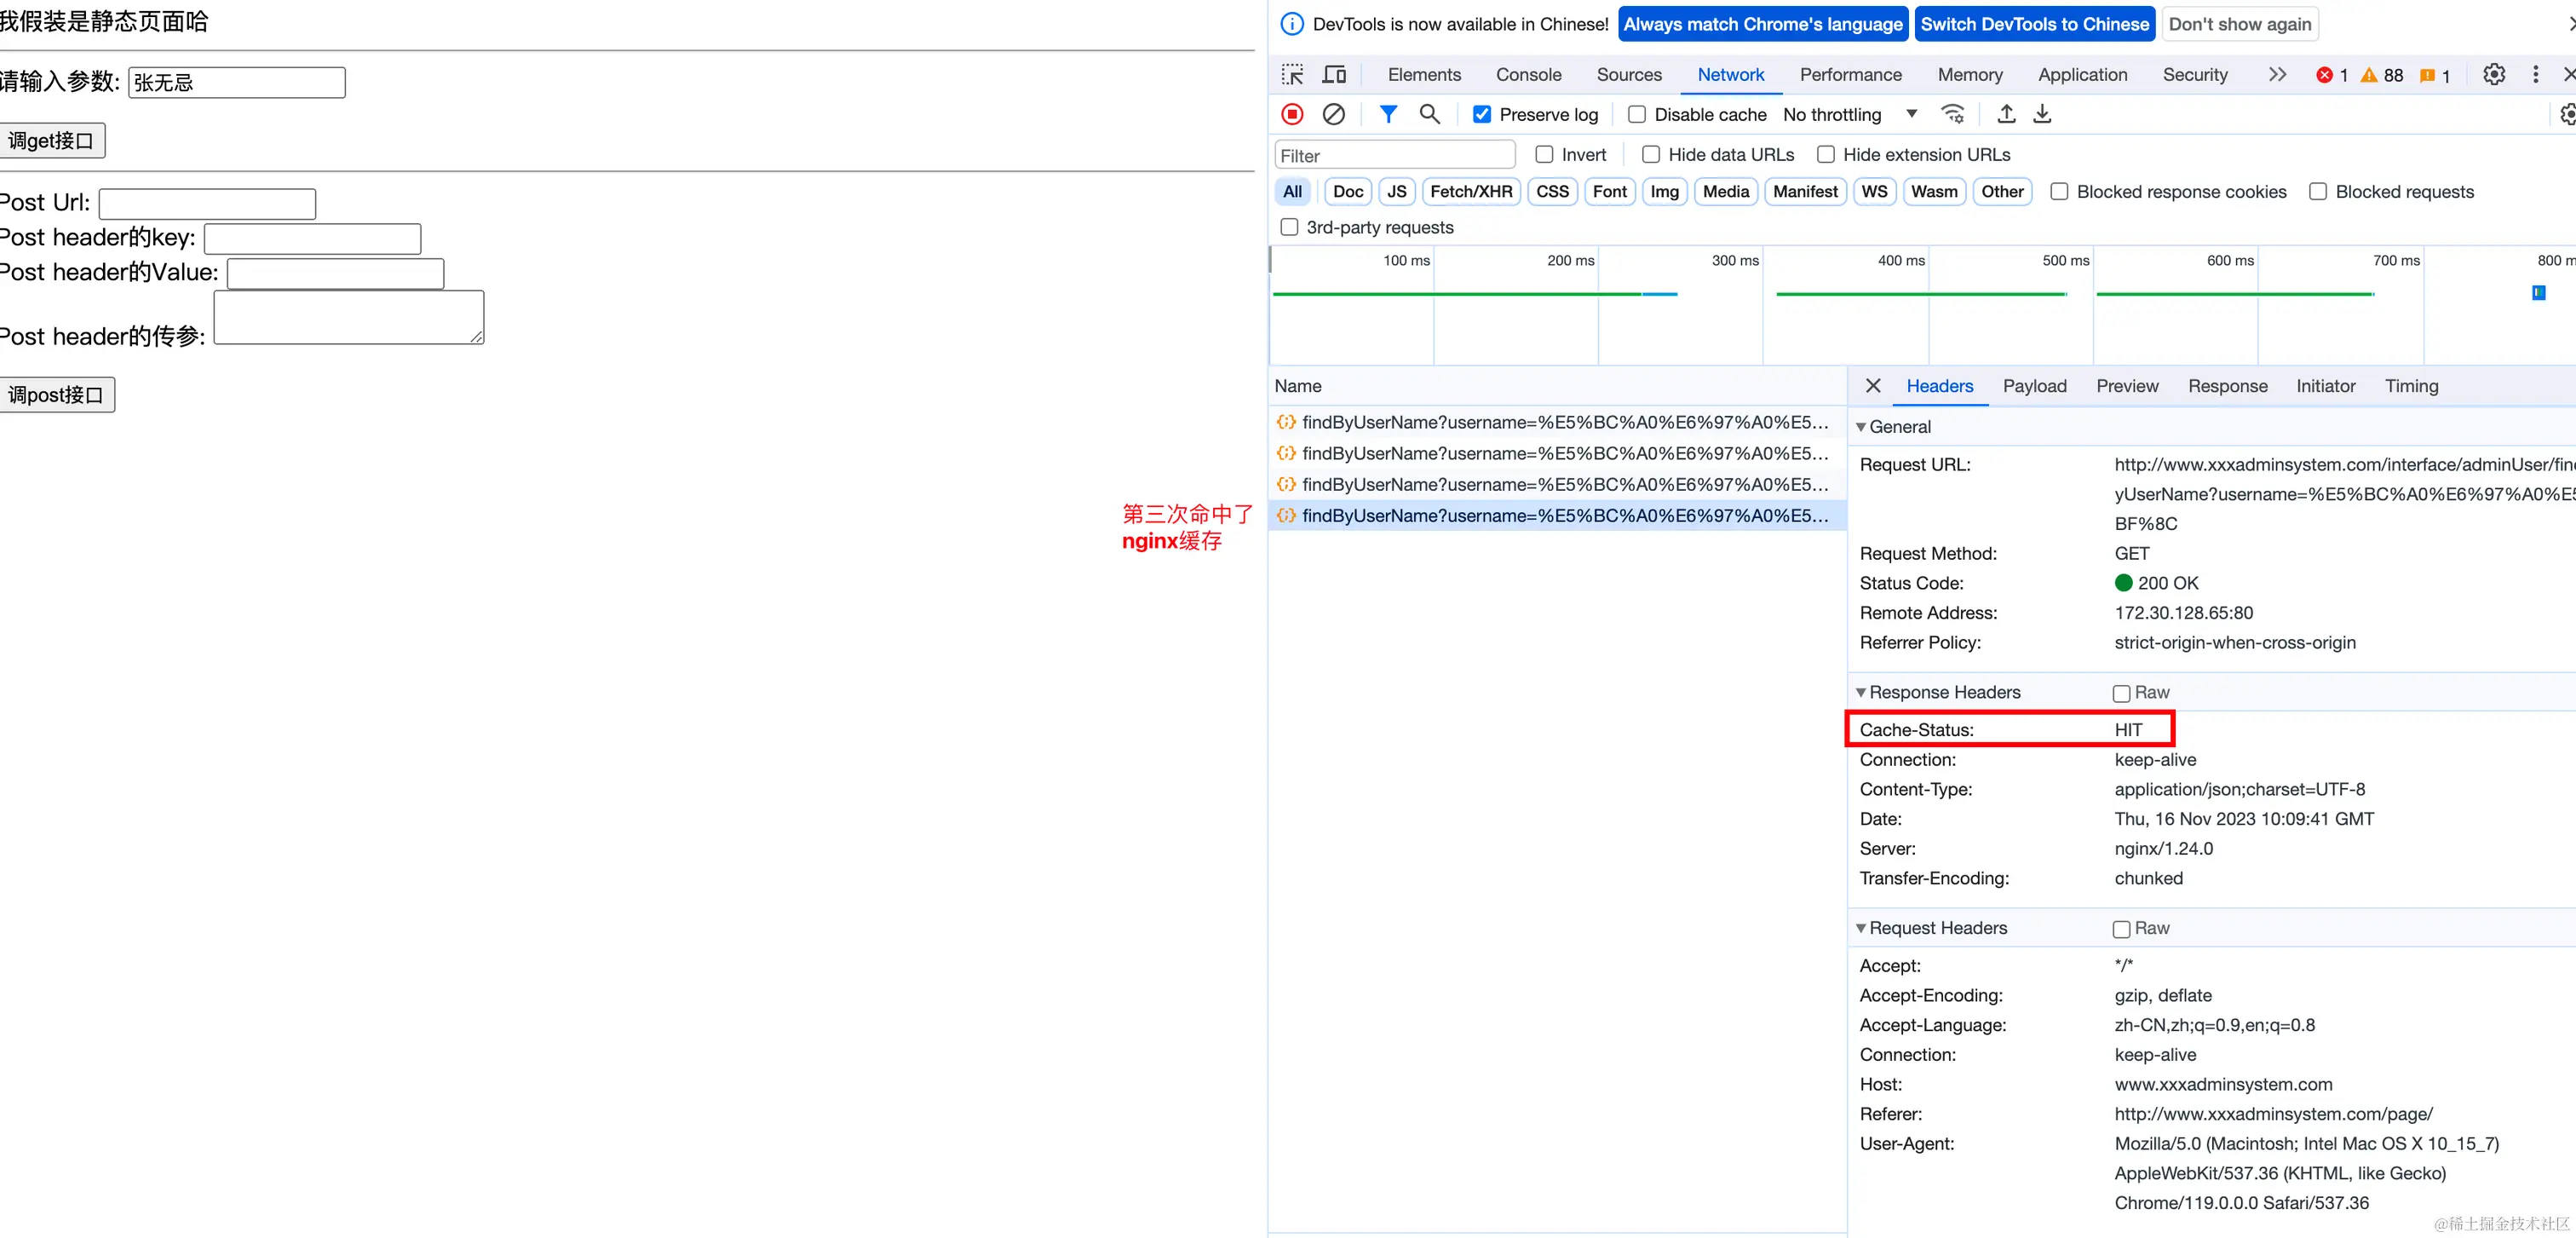Enable the Disable cache checkbox
Screen dimensions: 2576x1238
pos(1637,115)
